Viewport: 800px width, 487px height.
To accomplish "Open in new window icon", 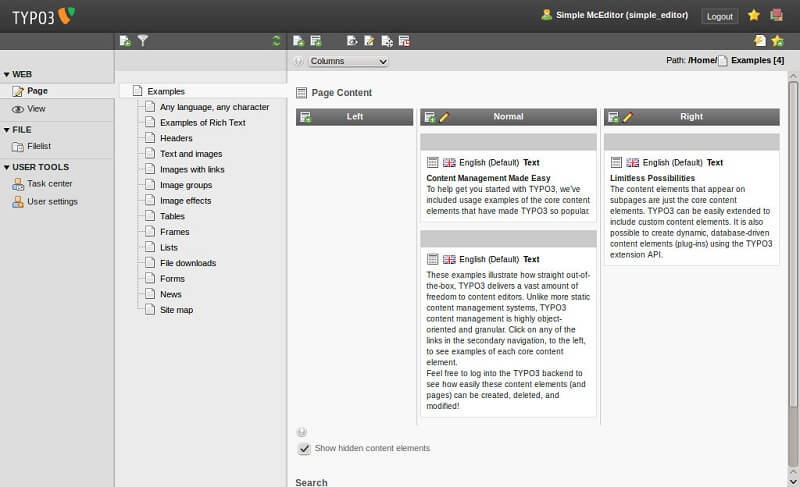I will [760, 41].
